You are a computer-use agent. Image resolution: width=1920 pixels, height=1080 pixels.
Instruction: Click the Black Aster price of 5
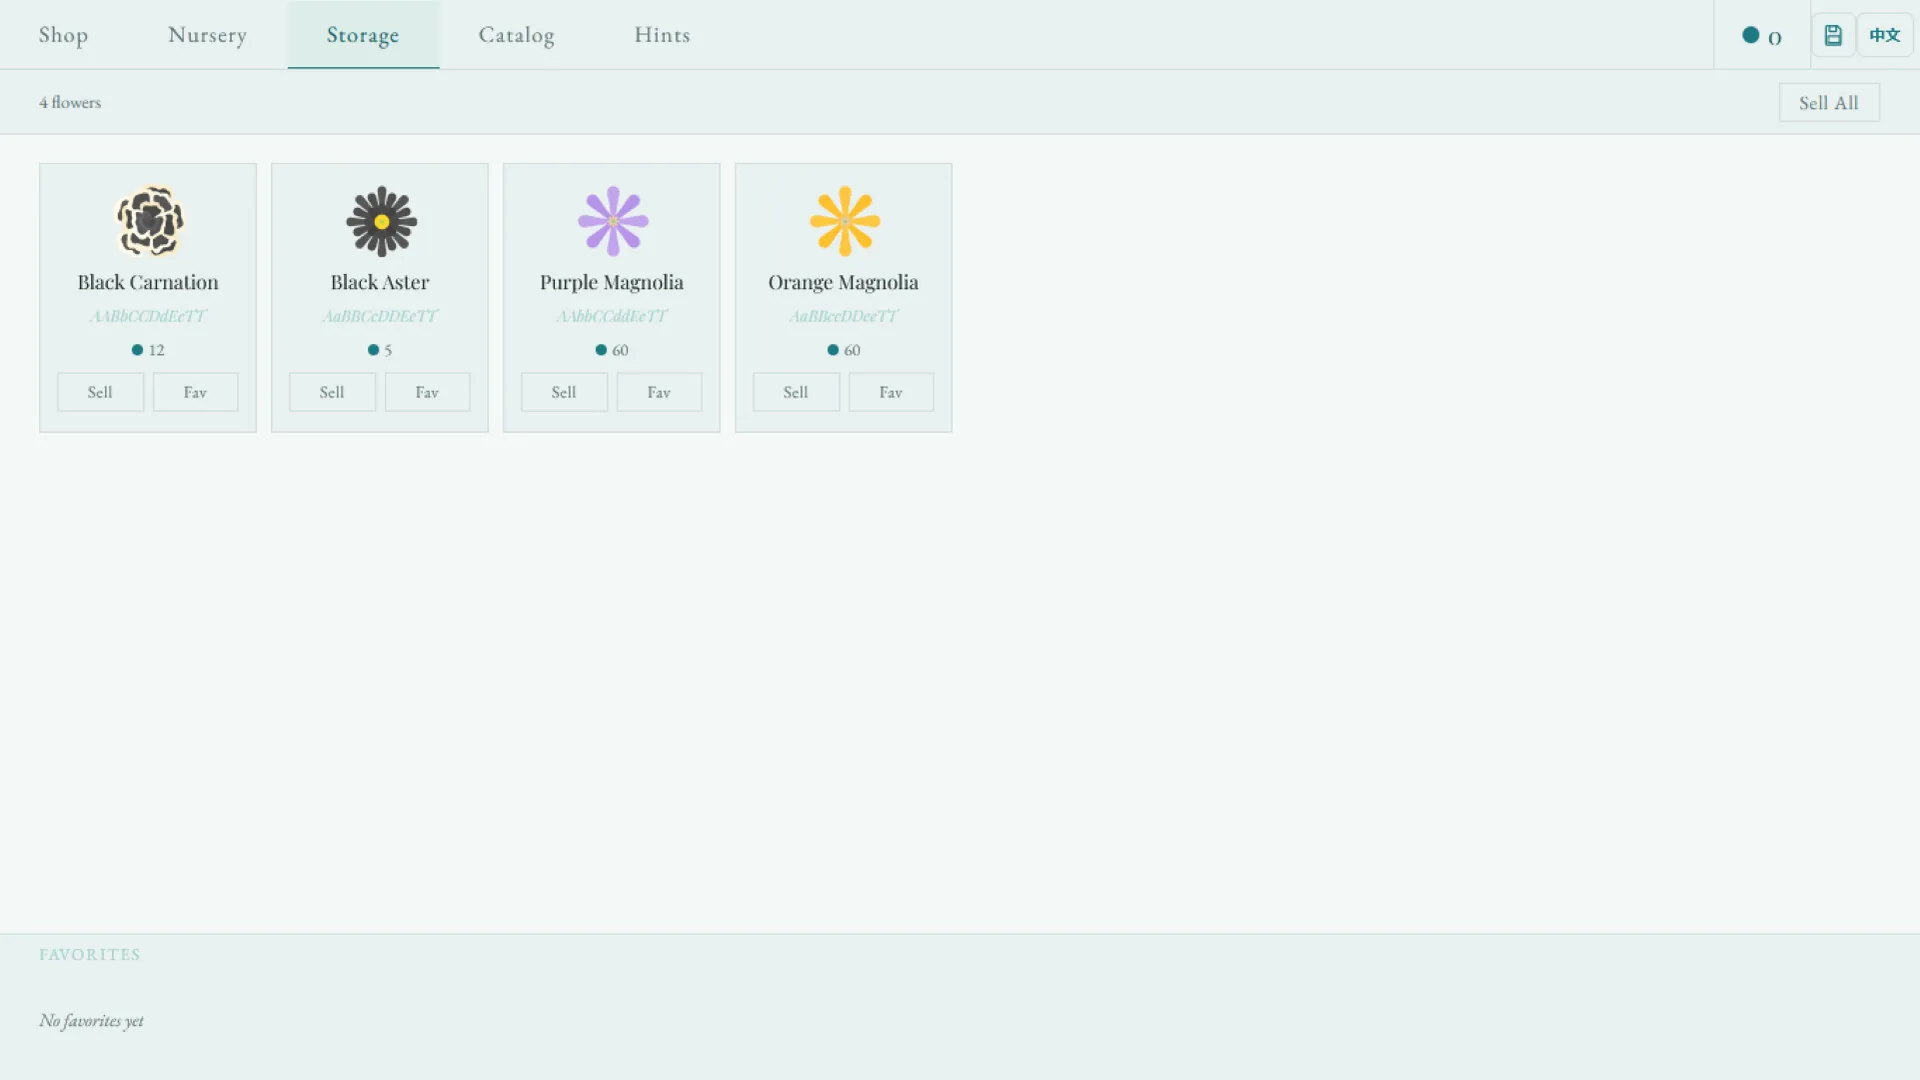[x=380, y=350]
